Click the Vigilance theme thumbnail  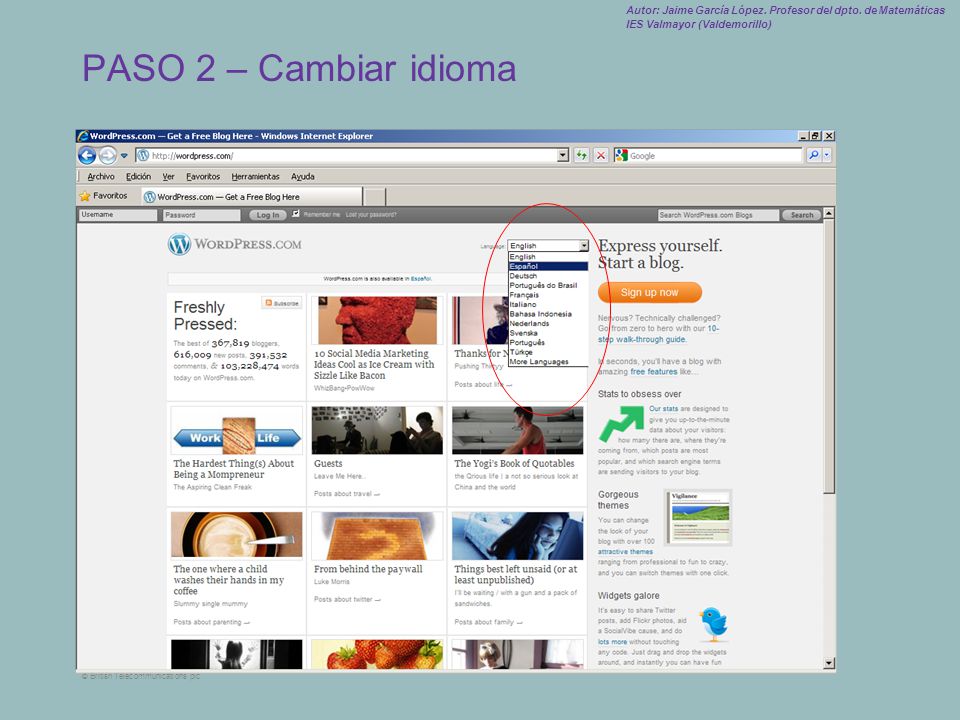[699, 517]
